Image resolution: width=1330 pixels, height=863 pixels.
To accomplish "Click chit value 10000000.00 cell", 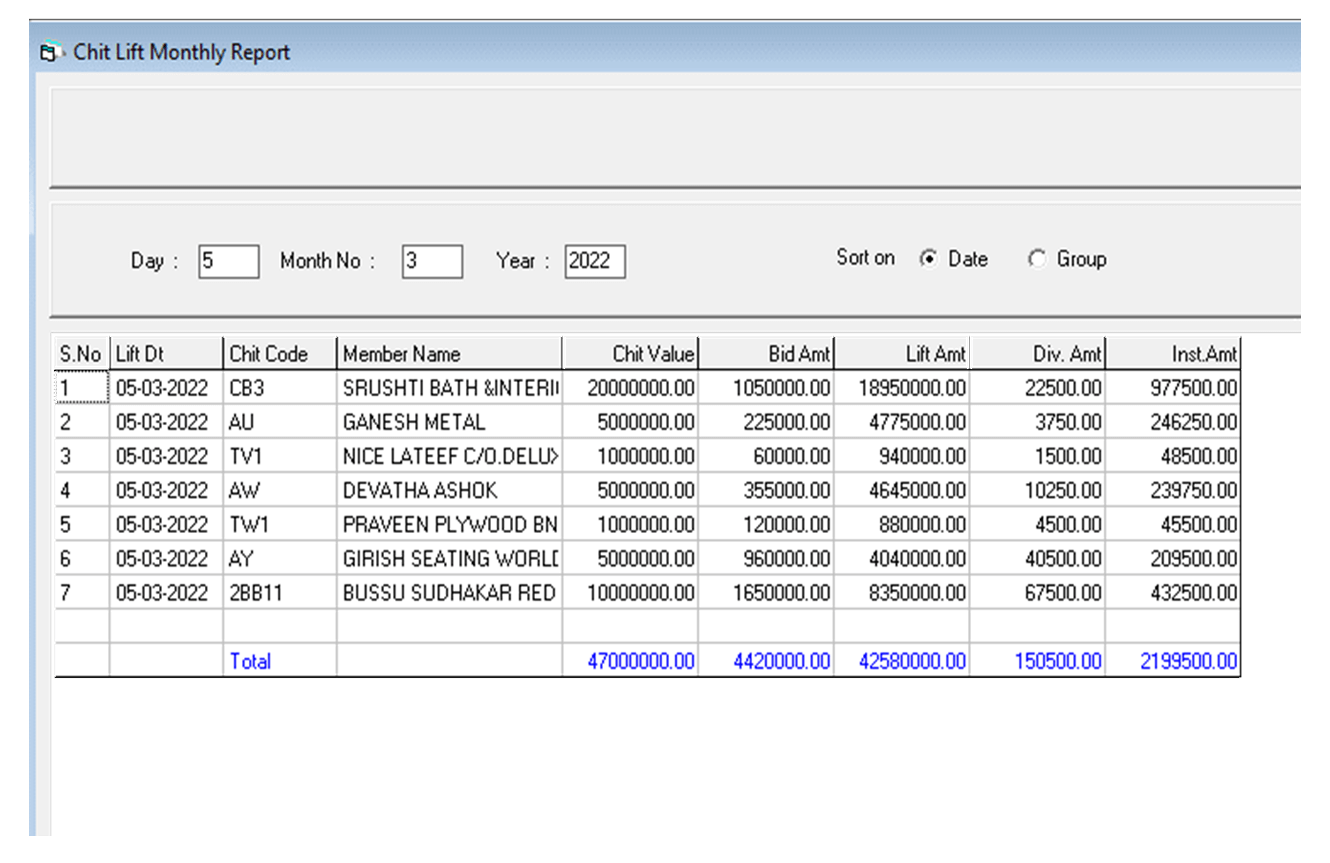I will click(631, 592).
